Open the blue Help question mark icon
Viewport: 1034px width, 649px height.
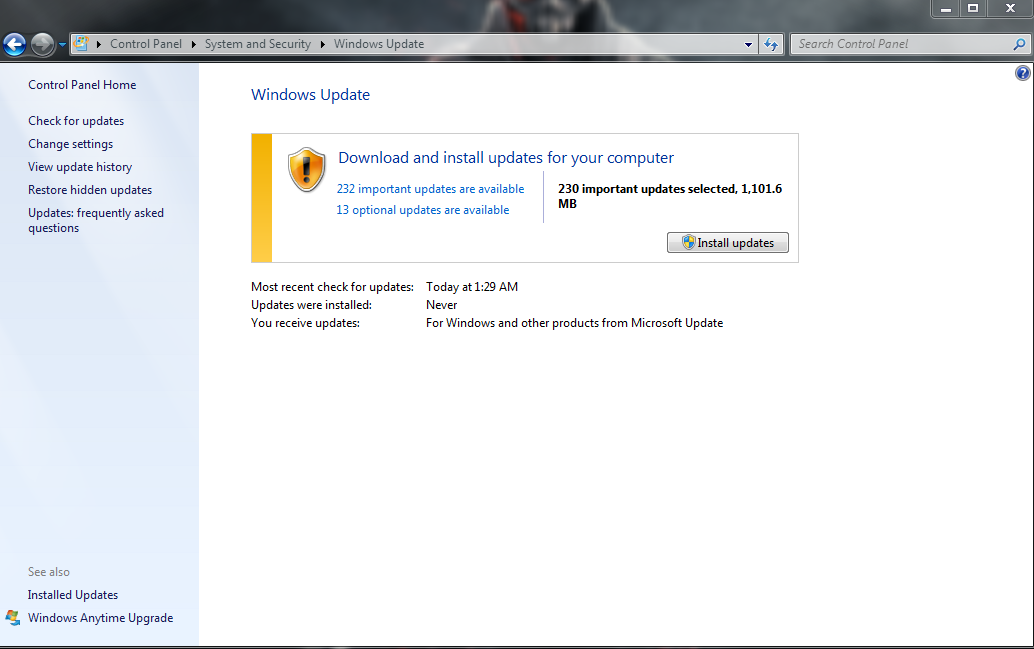(1022, 73)
